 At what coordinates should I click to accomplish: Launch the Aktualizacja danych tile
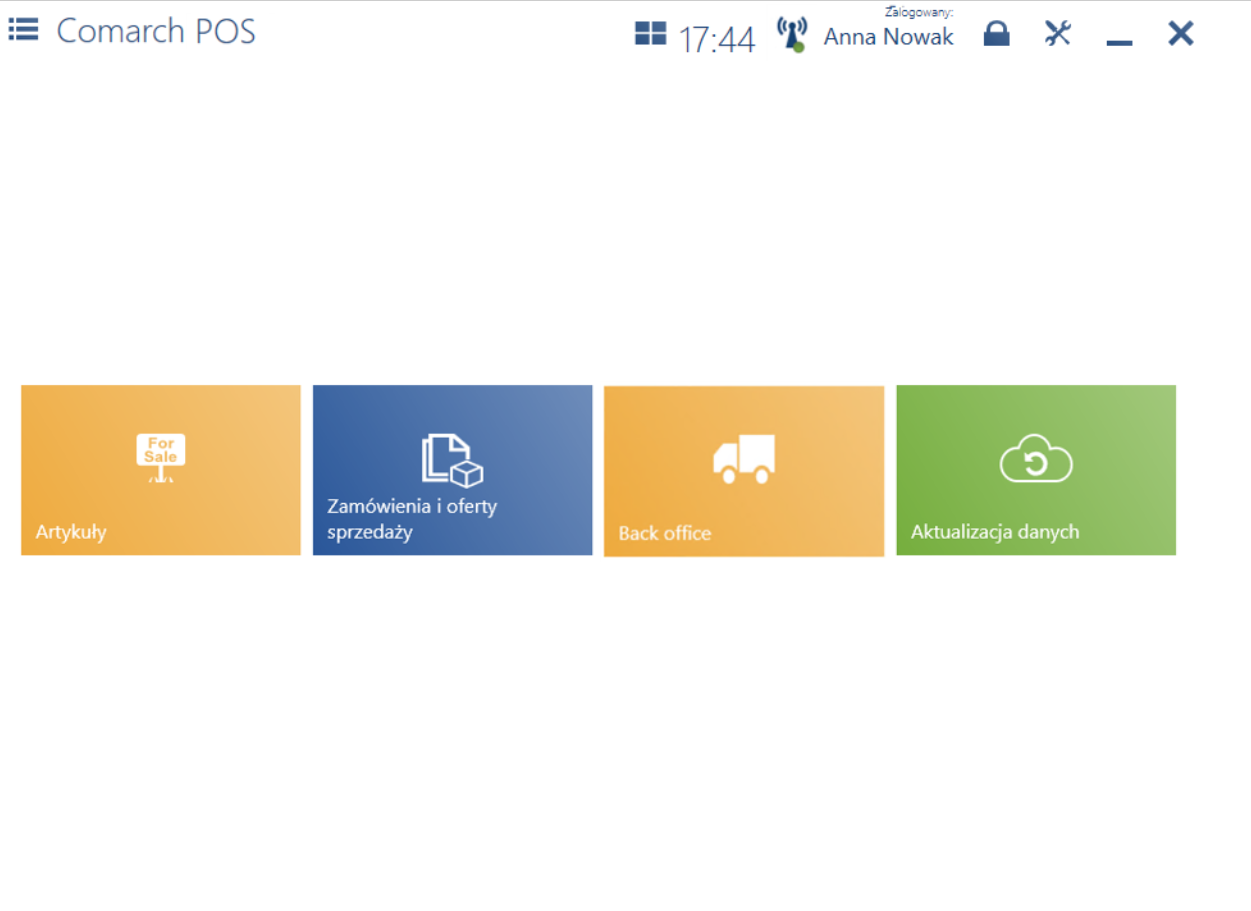(1036, 470)
